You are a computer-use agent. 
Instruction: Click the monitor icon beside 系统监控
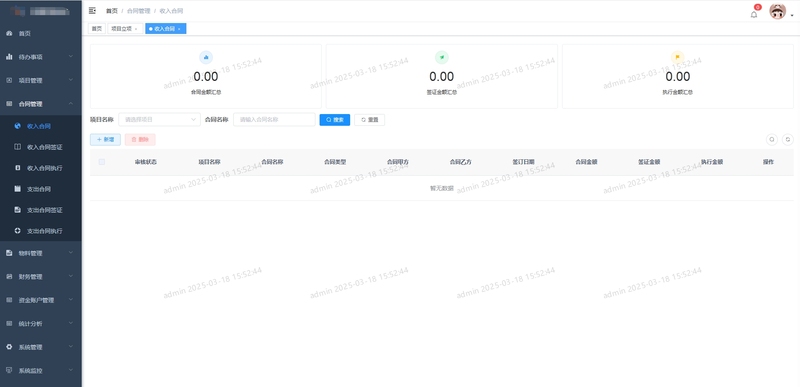point(9,370)
